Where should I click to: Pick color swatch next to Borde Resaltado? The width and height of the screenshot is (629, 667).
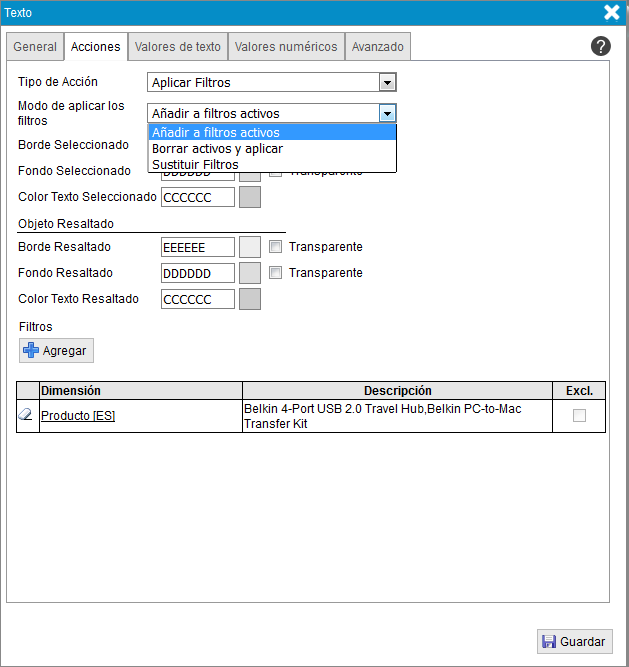[x=250, y=247]
